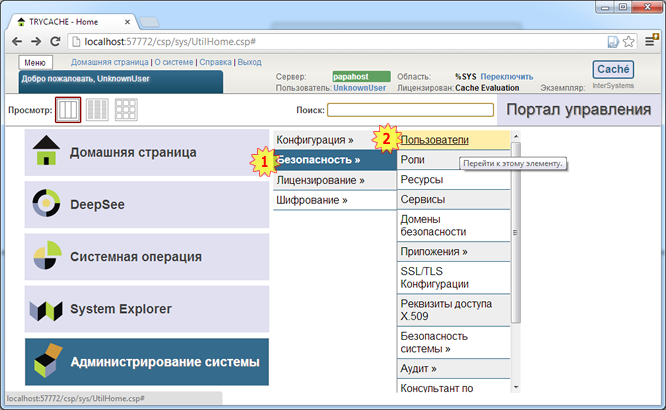The height and width of the screenshot is (410, 666).
Task: Click the Переключить namespace link
Action: 507,76
